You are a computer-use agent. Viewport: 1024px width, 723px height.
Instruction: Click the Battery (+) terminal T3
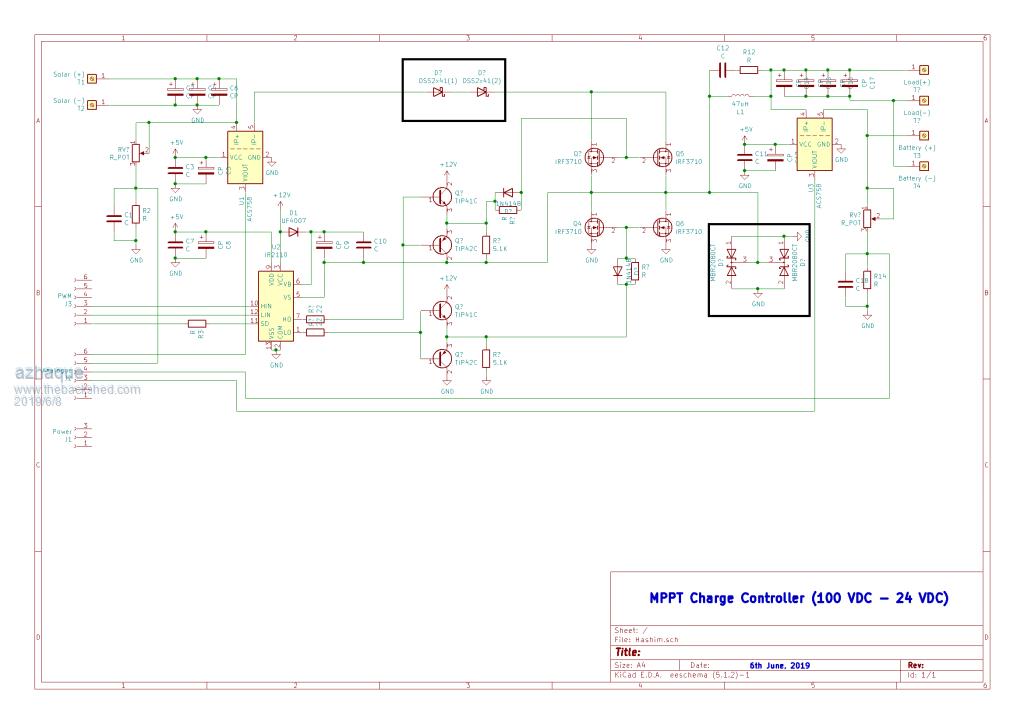pyautogui.click(x=924, y=138)
